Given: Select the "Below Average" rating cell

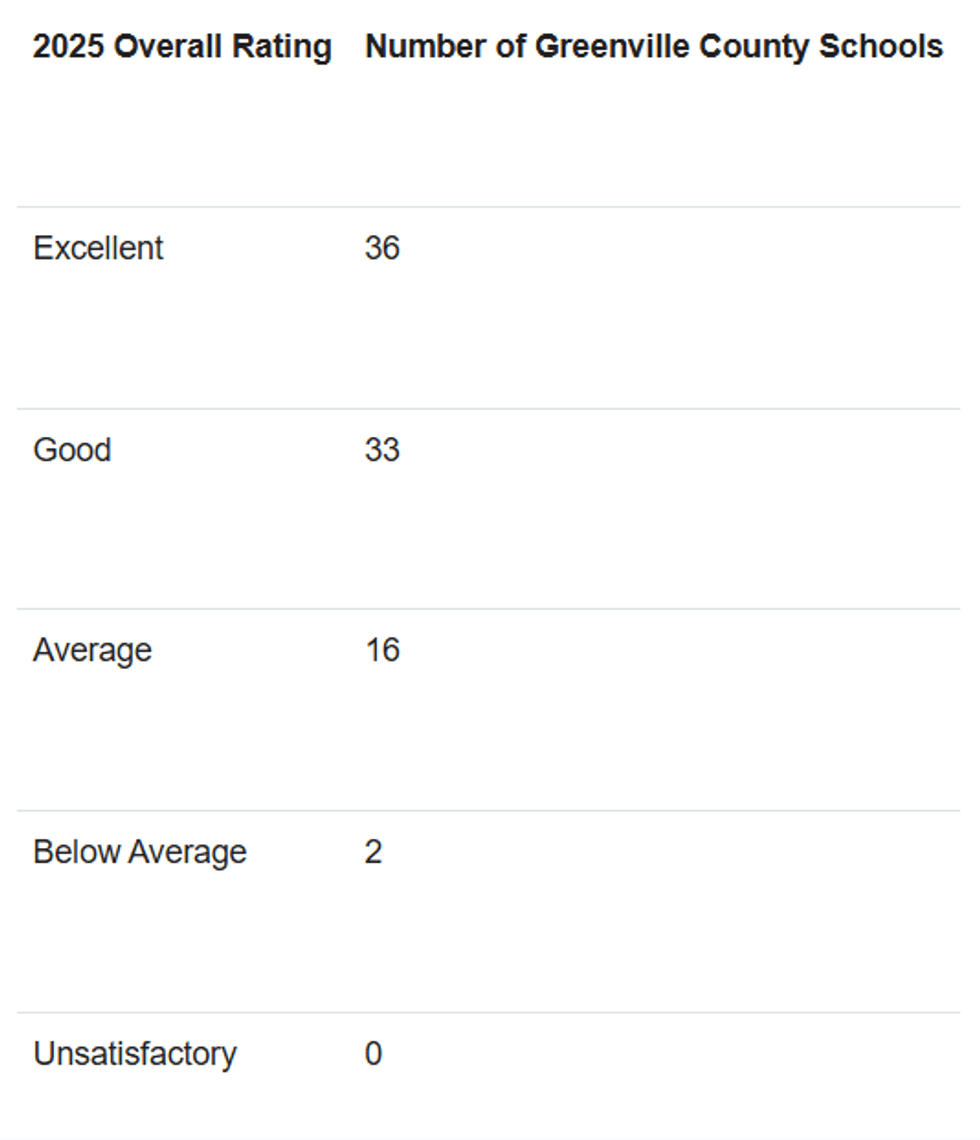Looking at the screenshot, I should tap(139, 853).
